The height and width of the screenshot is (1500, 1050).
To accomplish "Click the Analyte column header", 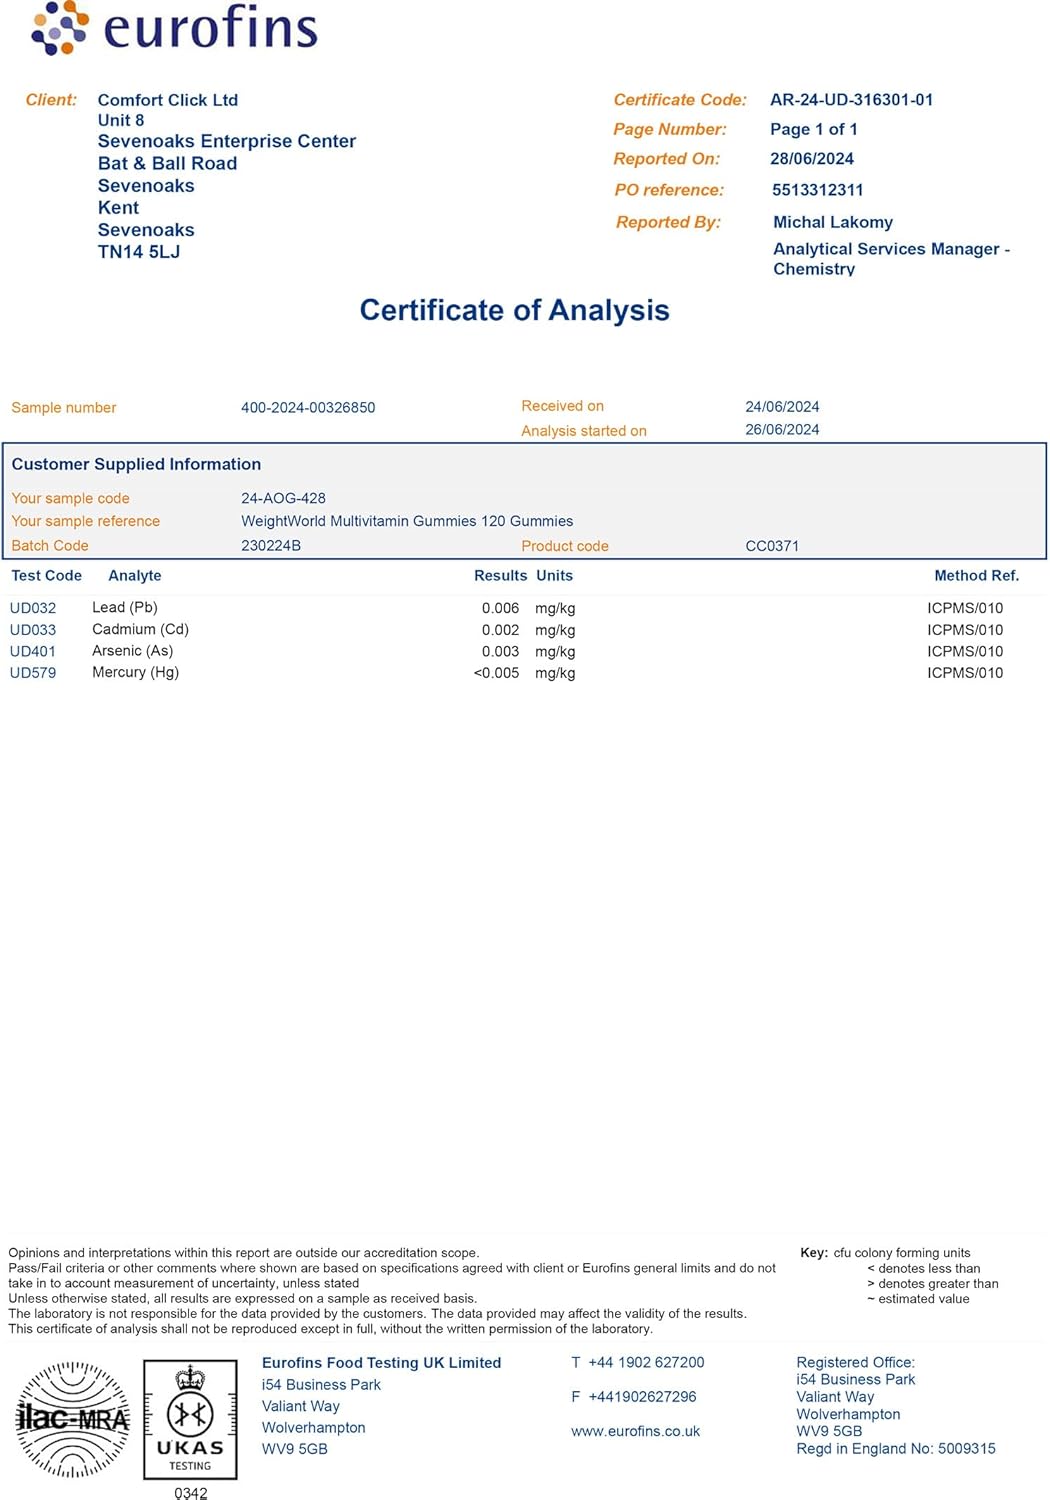I will 135,576.
